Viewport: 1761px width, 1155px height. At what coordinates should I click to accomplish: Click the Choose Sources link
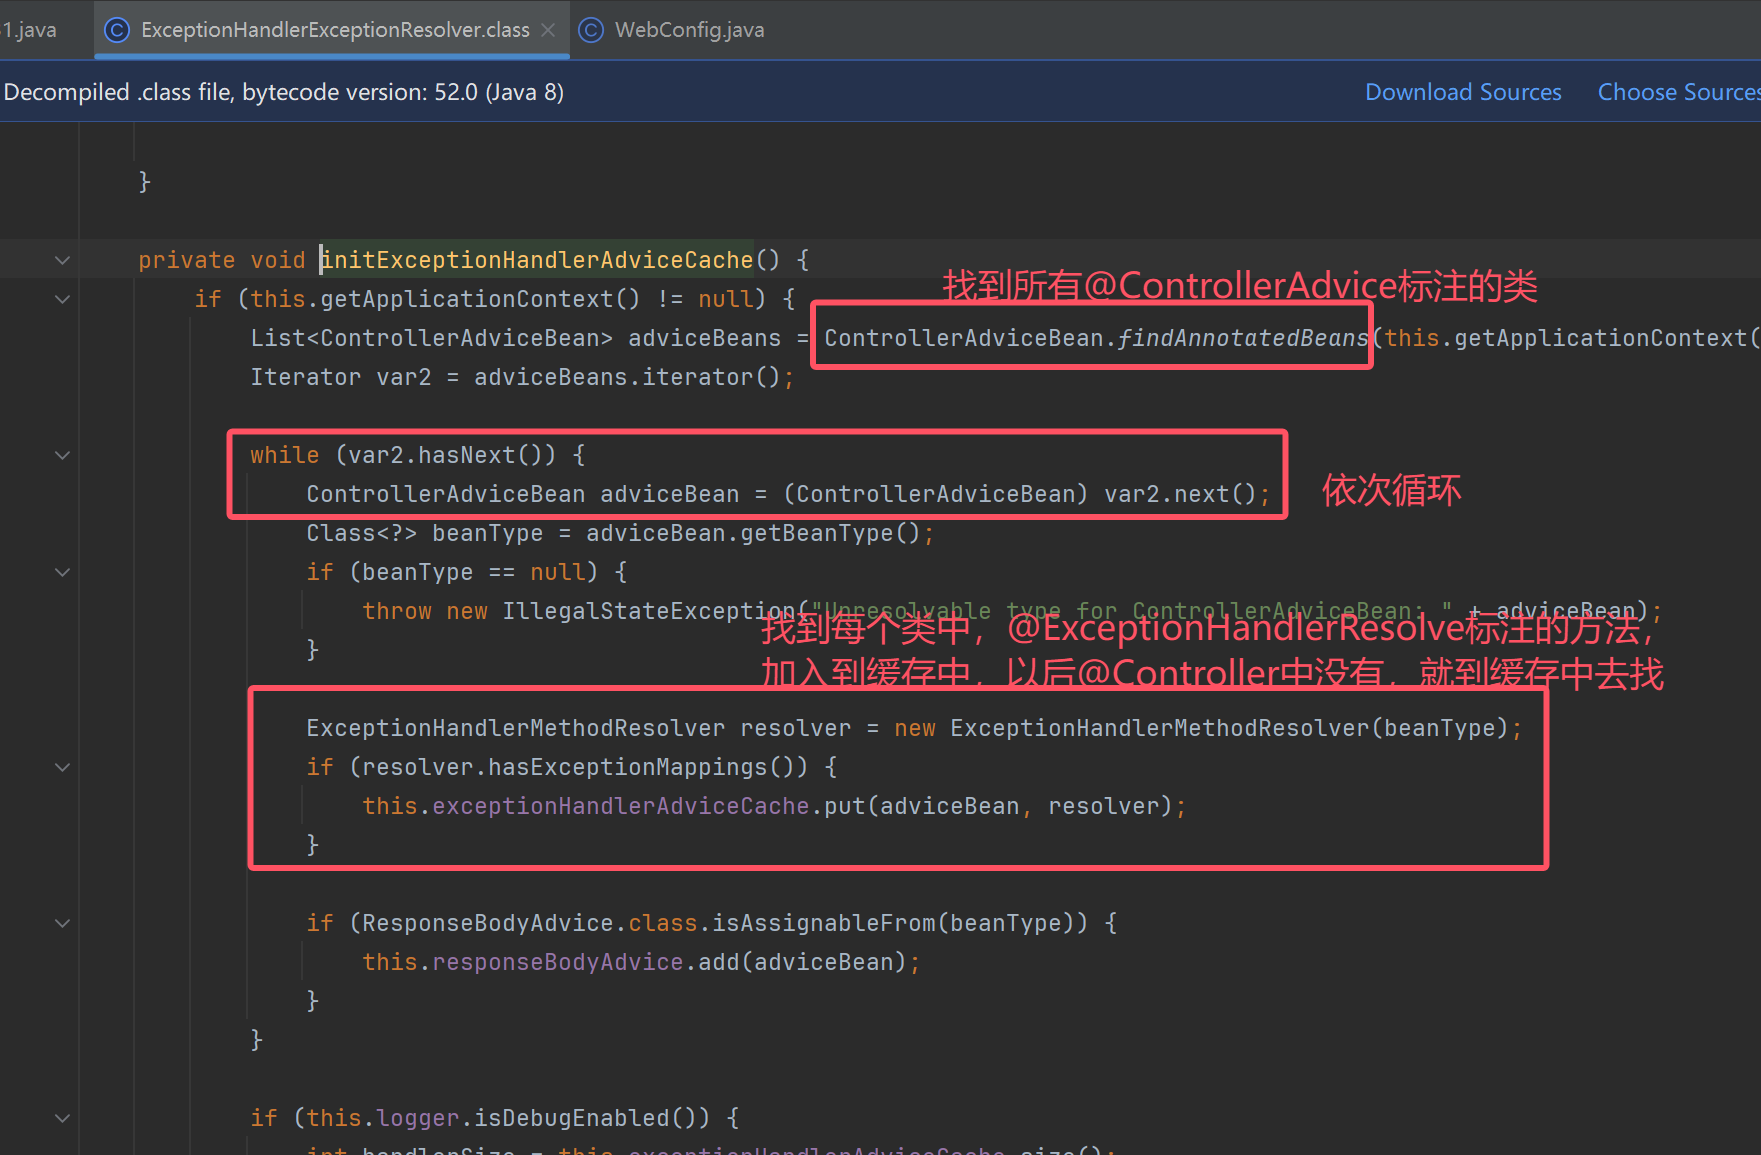(1679, 92)
